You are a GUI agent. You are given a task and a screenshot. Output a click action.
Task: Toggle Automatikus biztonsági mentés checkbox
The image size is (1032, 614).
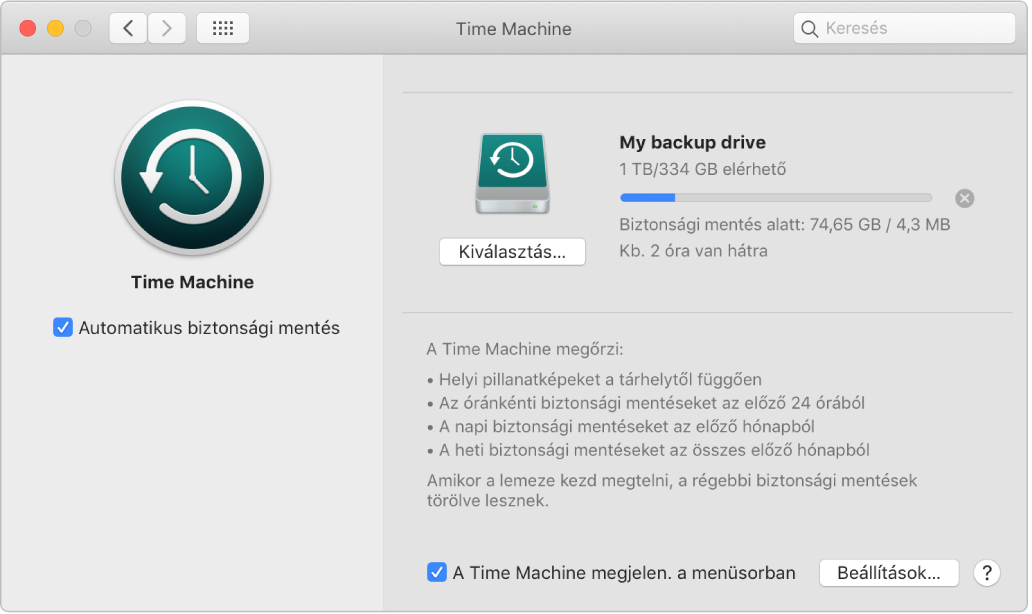[64, 327]
